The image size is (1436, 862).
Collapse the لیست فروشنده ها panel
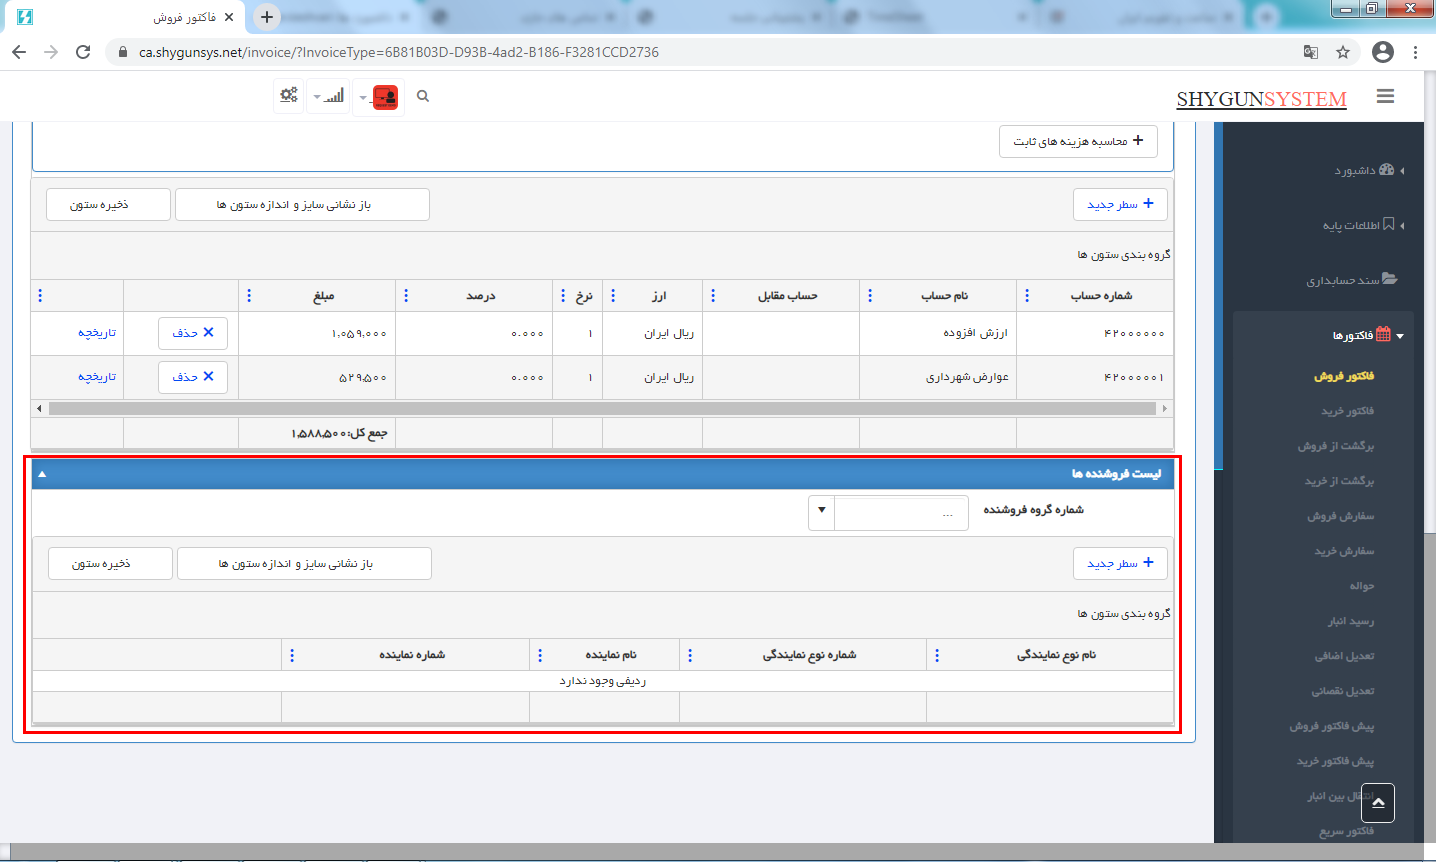pyautogui.click(x=42, y=474)
